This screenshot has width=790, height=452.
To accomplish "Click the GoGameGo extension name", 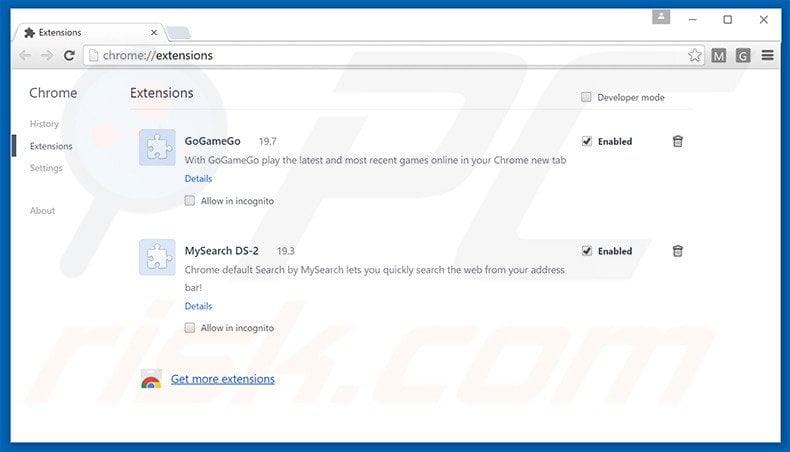I will (x=213, y=141).
